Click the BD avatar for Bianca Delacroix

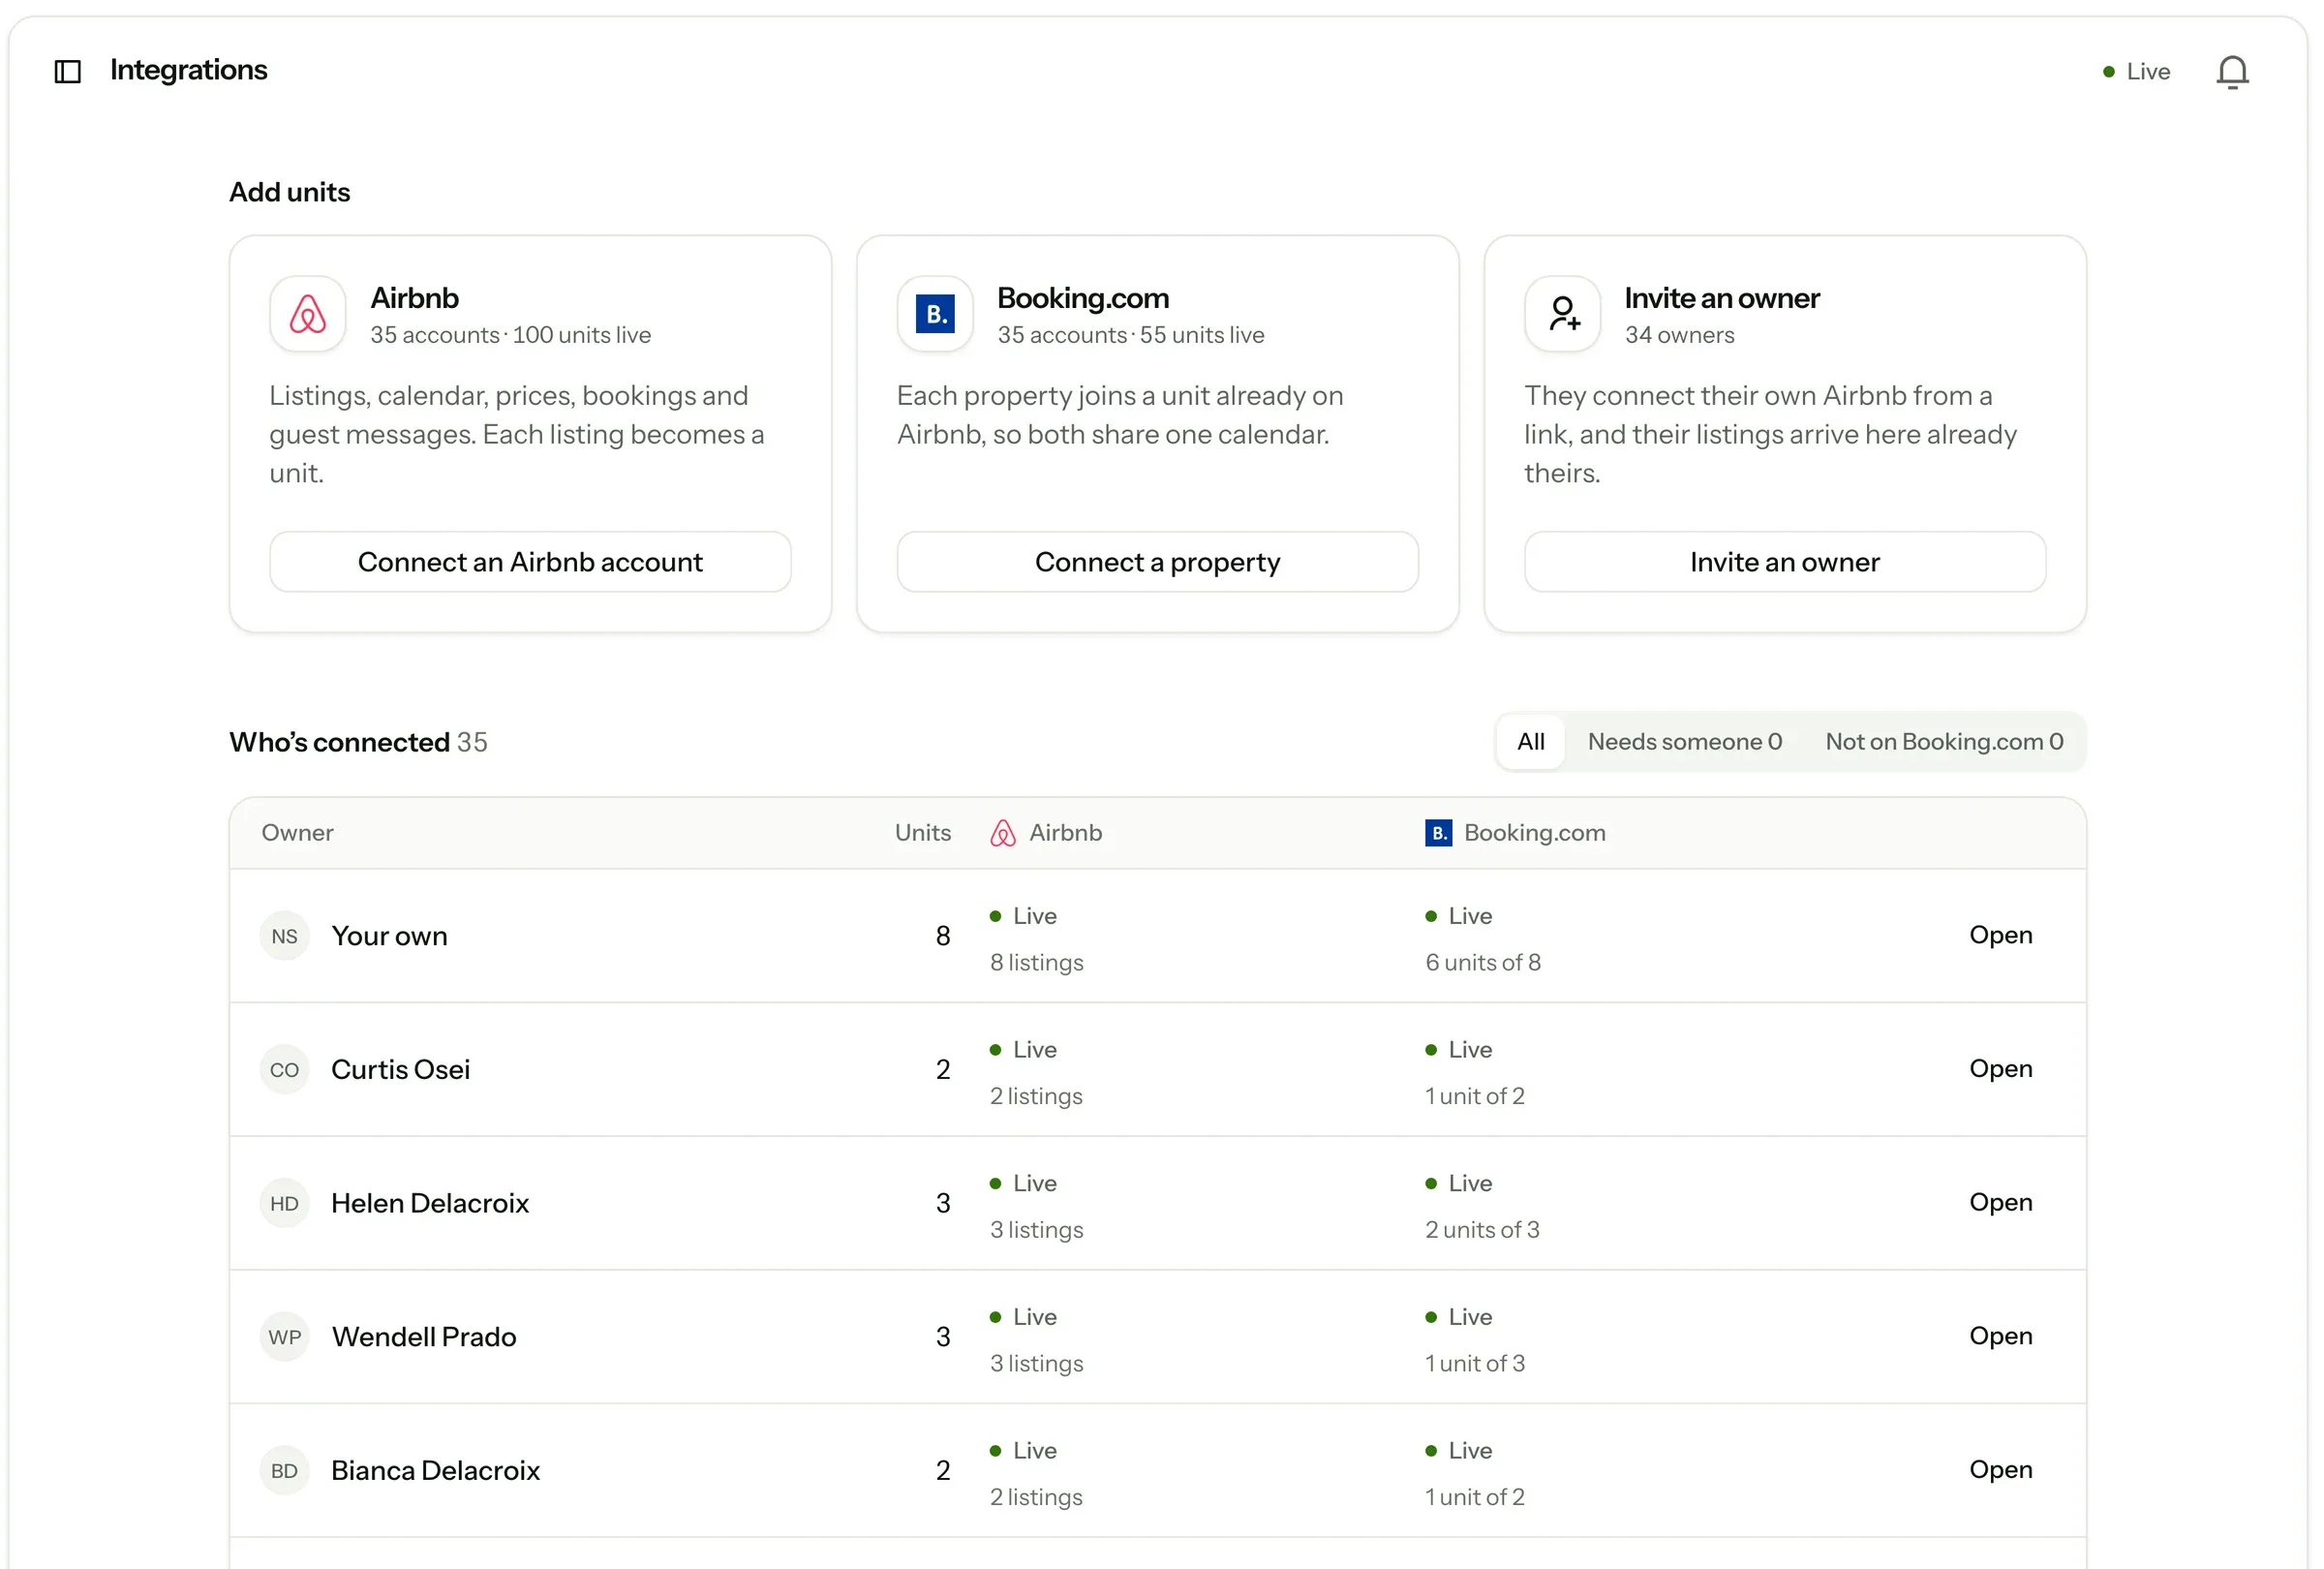tap(284, 1471)
